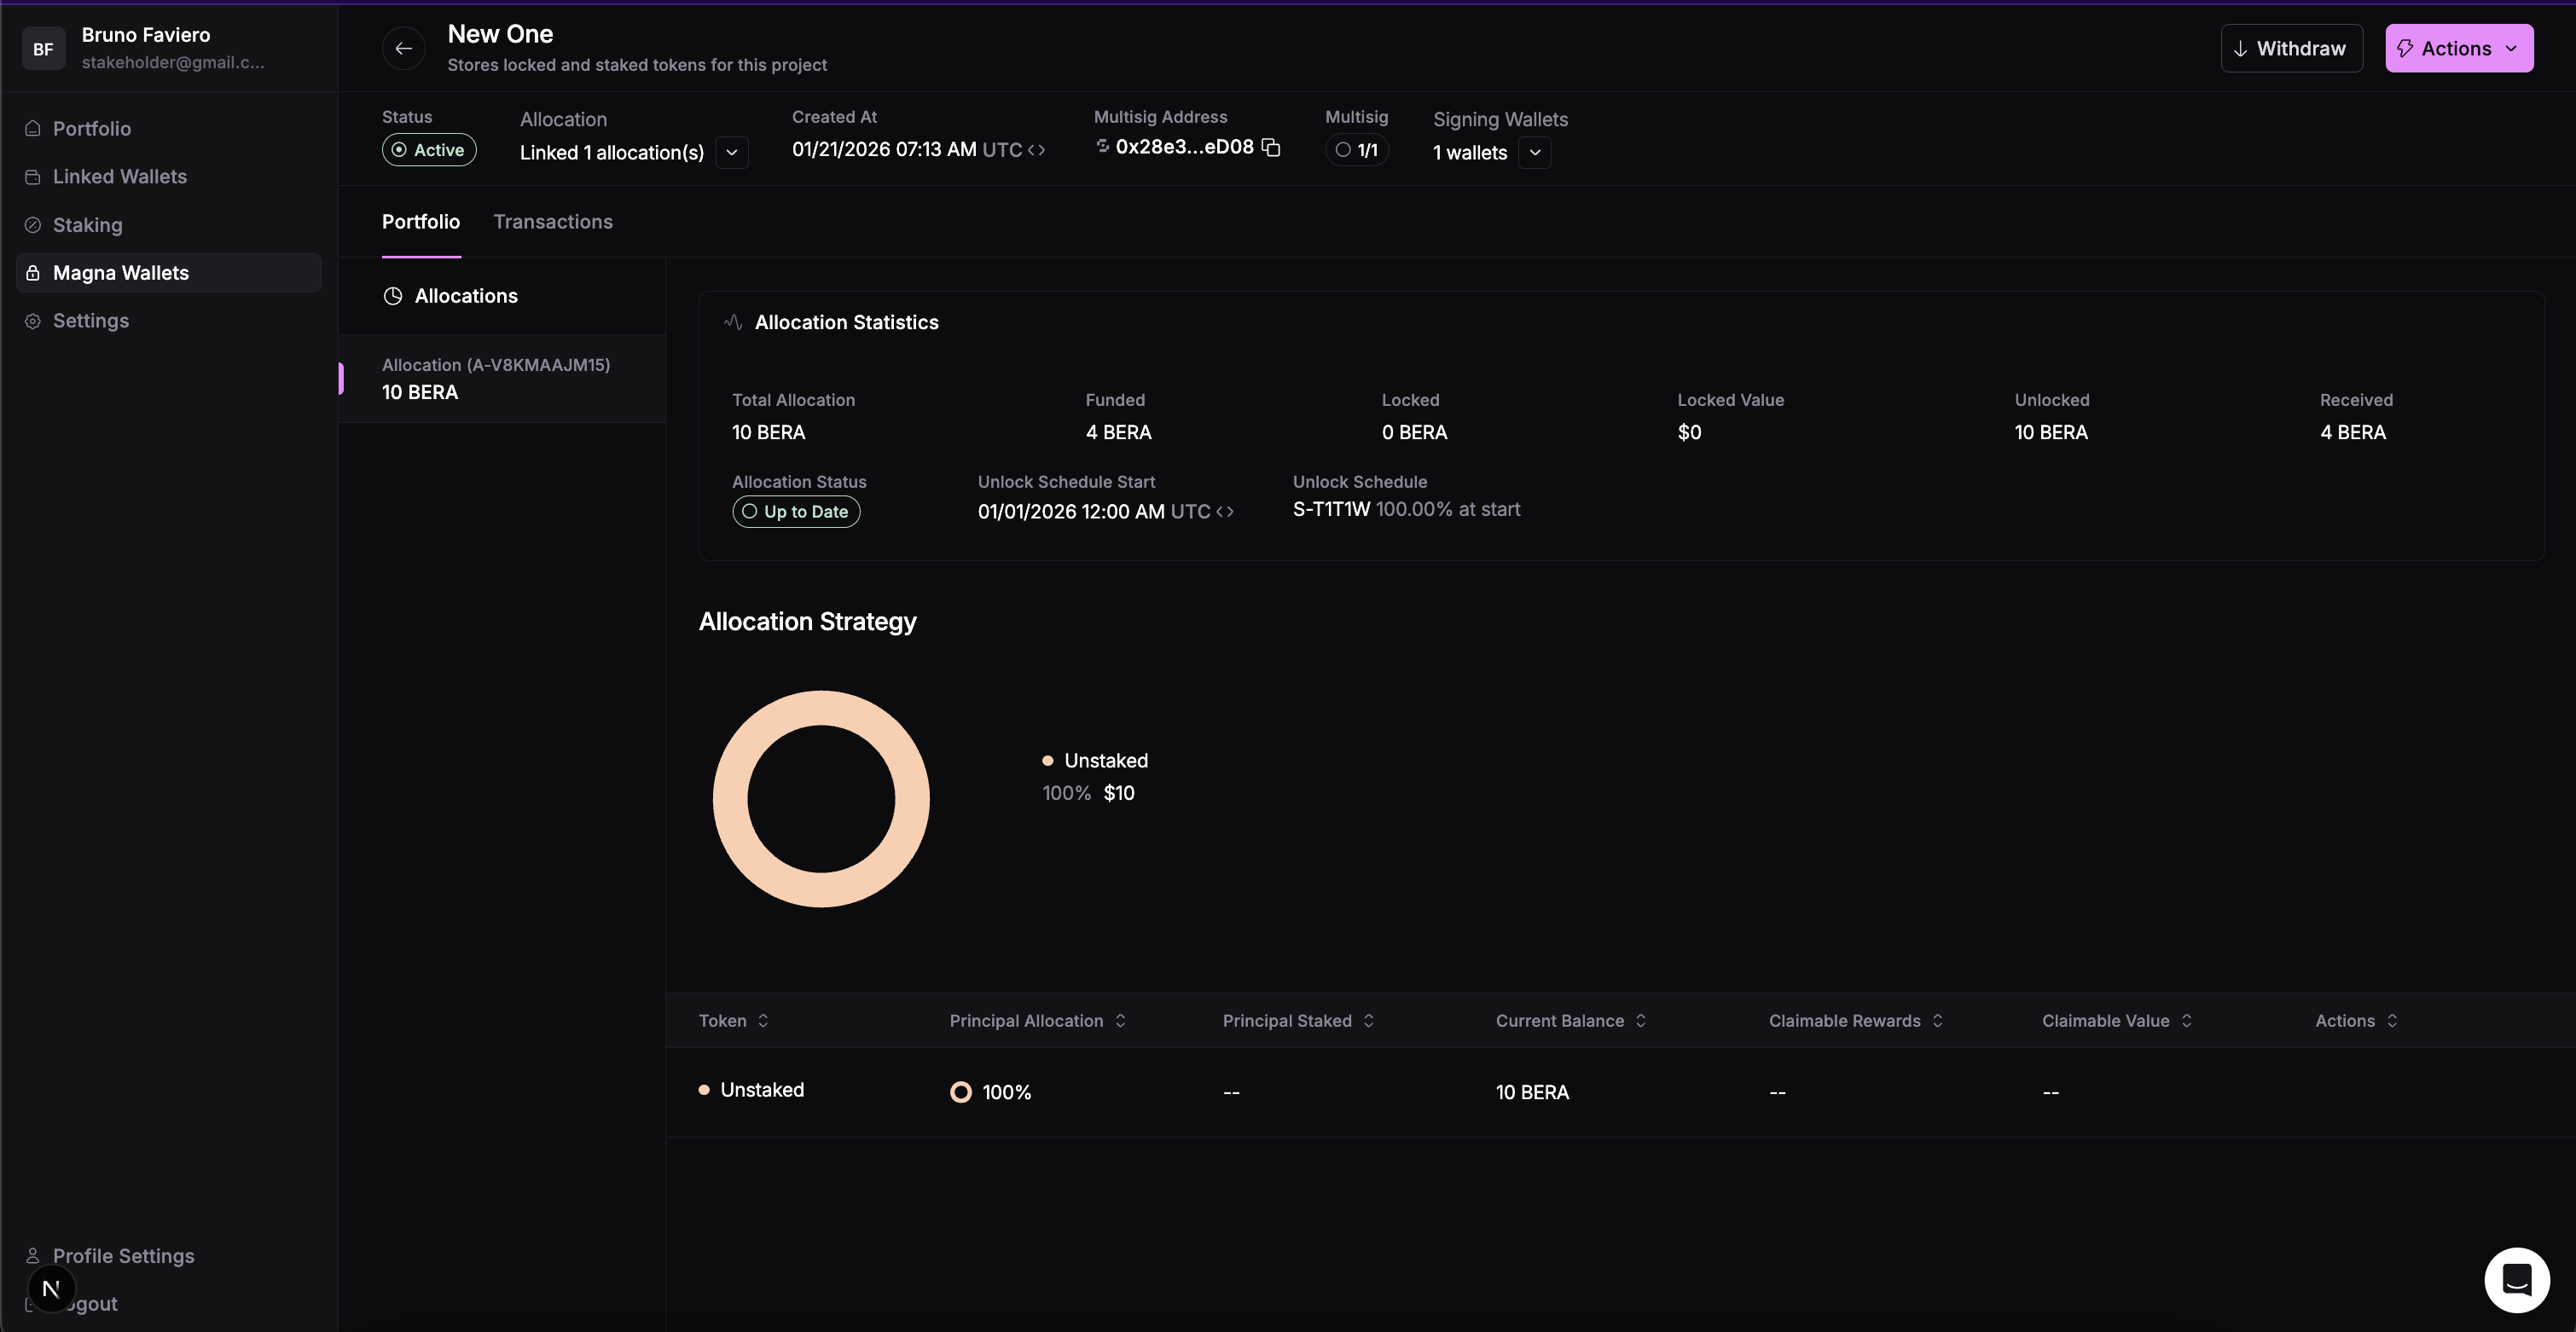Click the Withdraw button
Screen dimensions: 2576x1332
click(2290, 48)
